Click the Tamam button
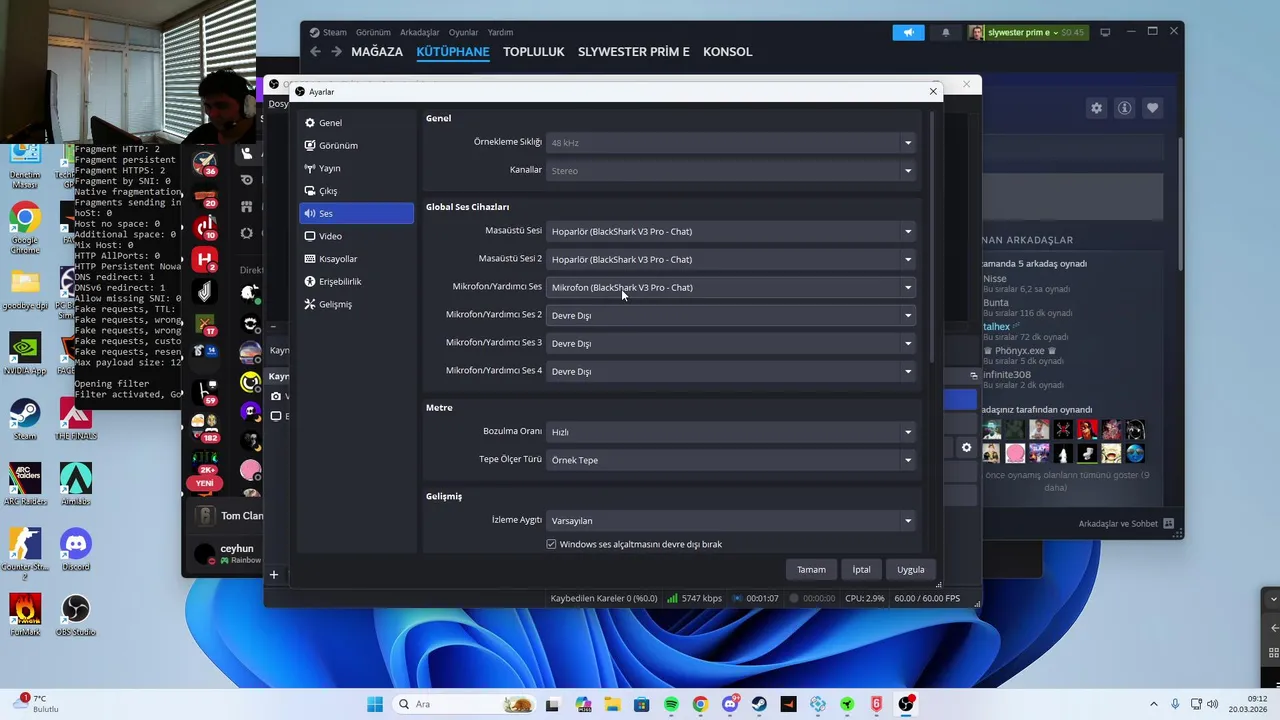Screen dimensions: 1280x720 click(x=811, y=569)
